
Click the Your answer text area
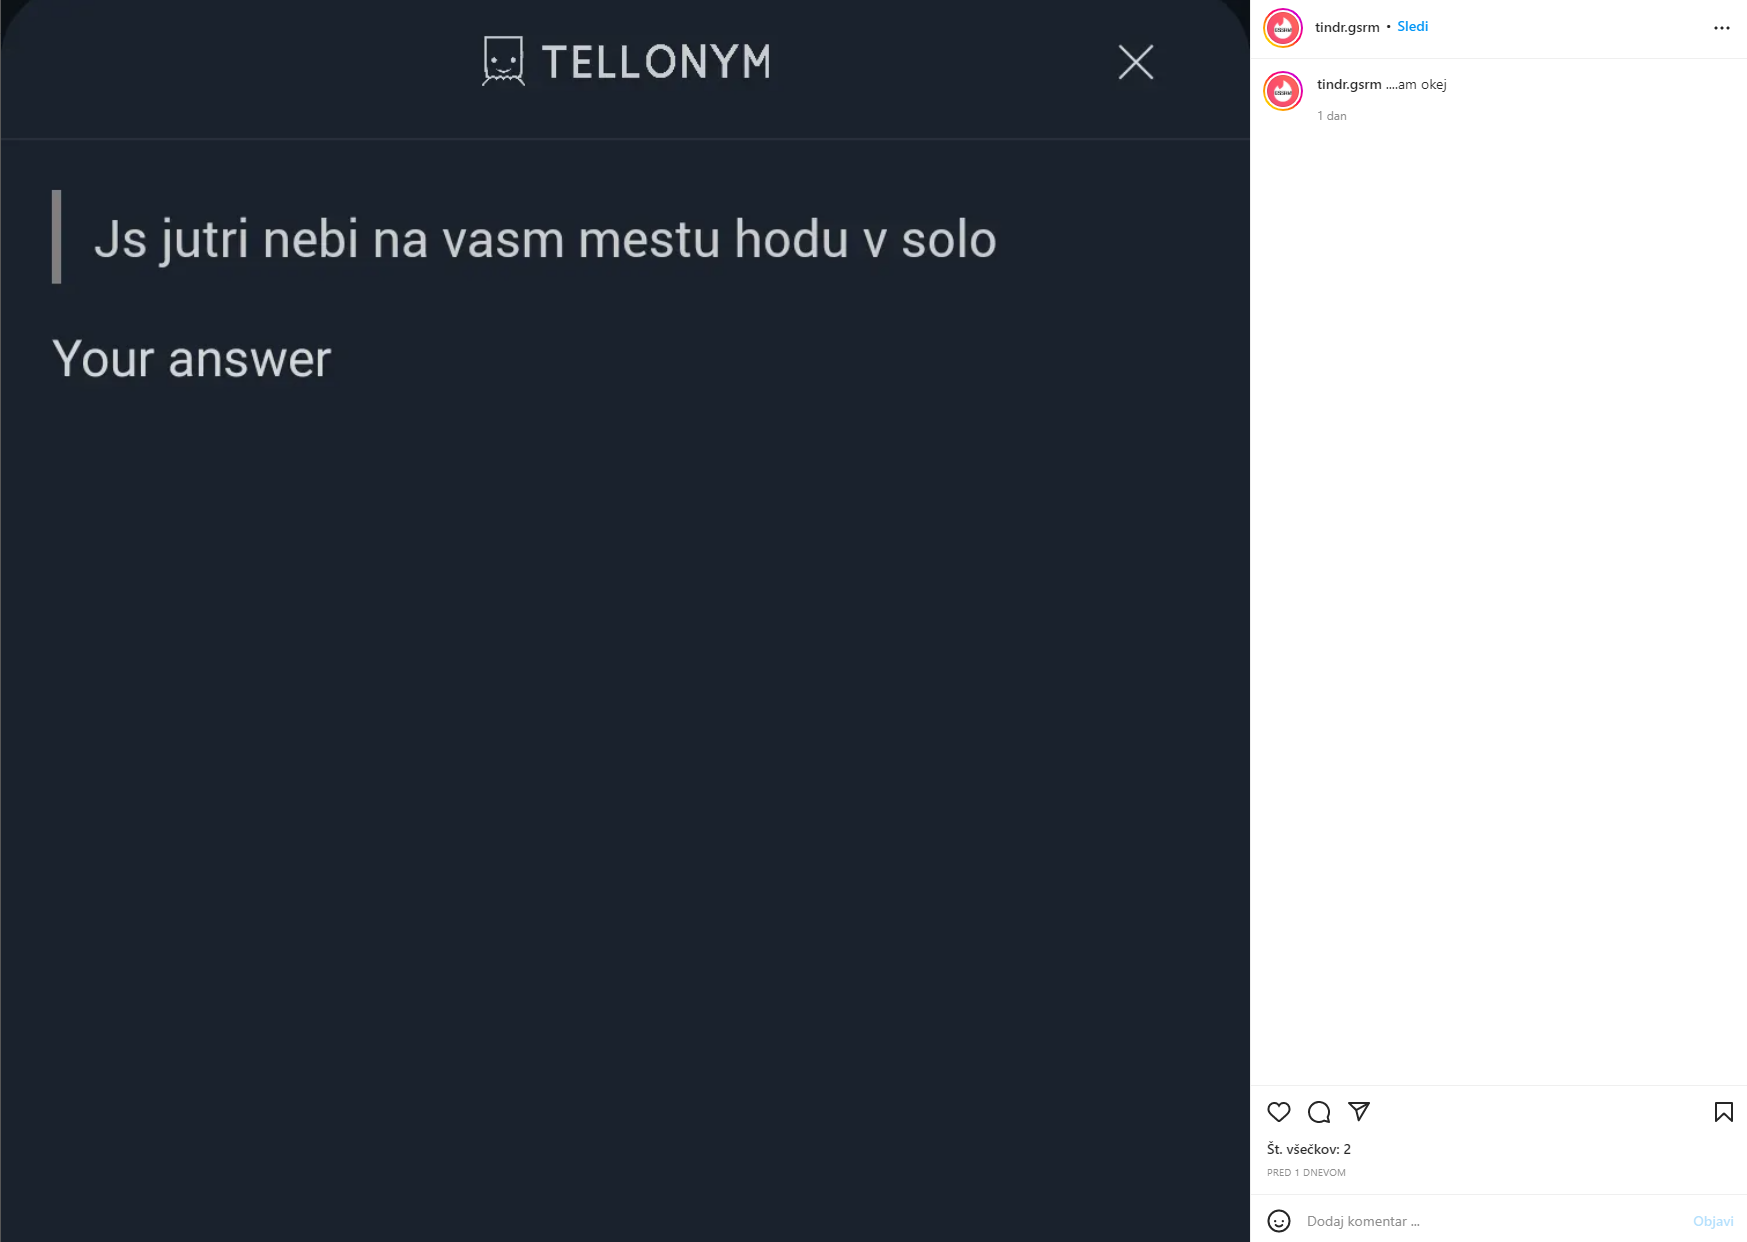[x=192, y=359]
